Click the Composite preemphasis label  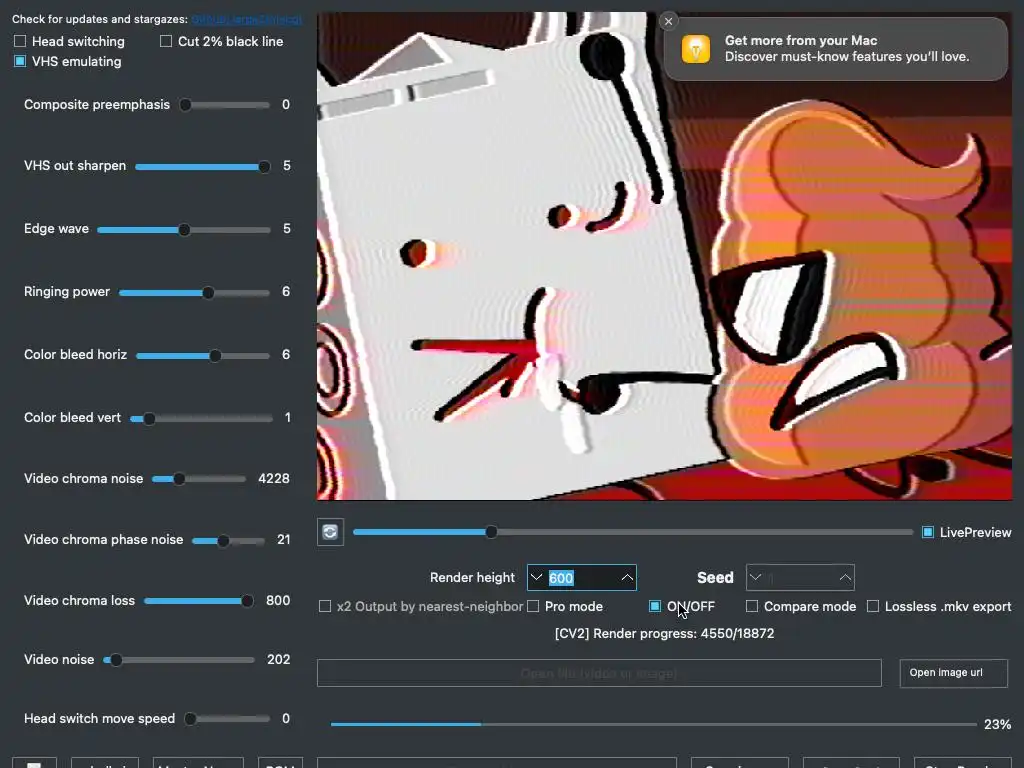97,104
